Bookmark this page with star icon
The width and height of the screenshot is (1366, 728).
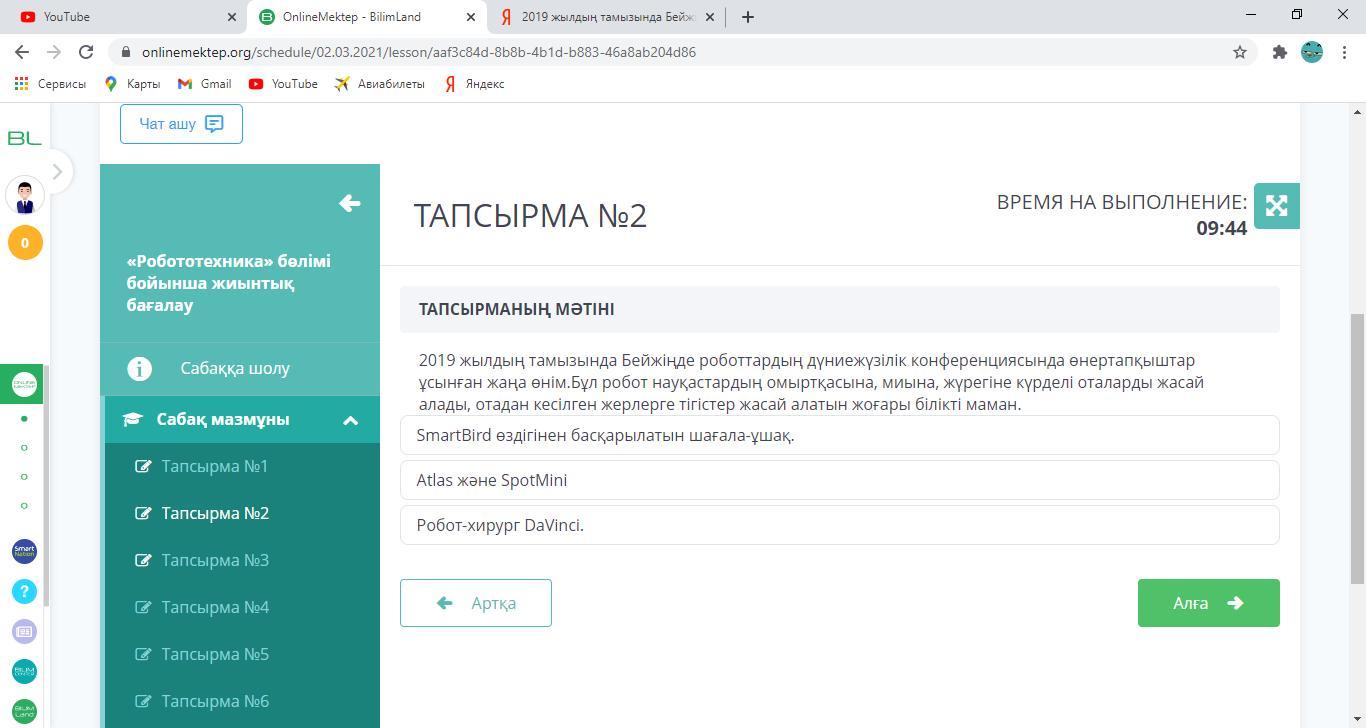(x=1240, y=52)
